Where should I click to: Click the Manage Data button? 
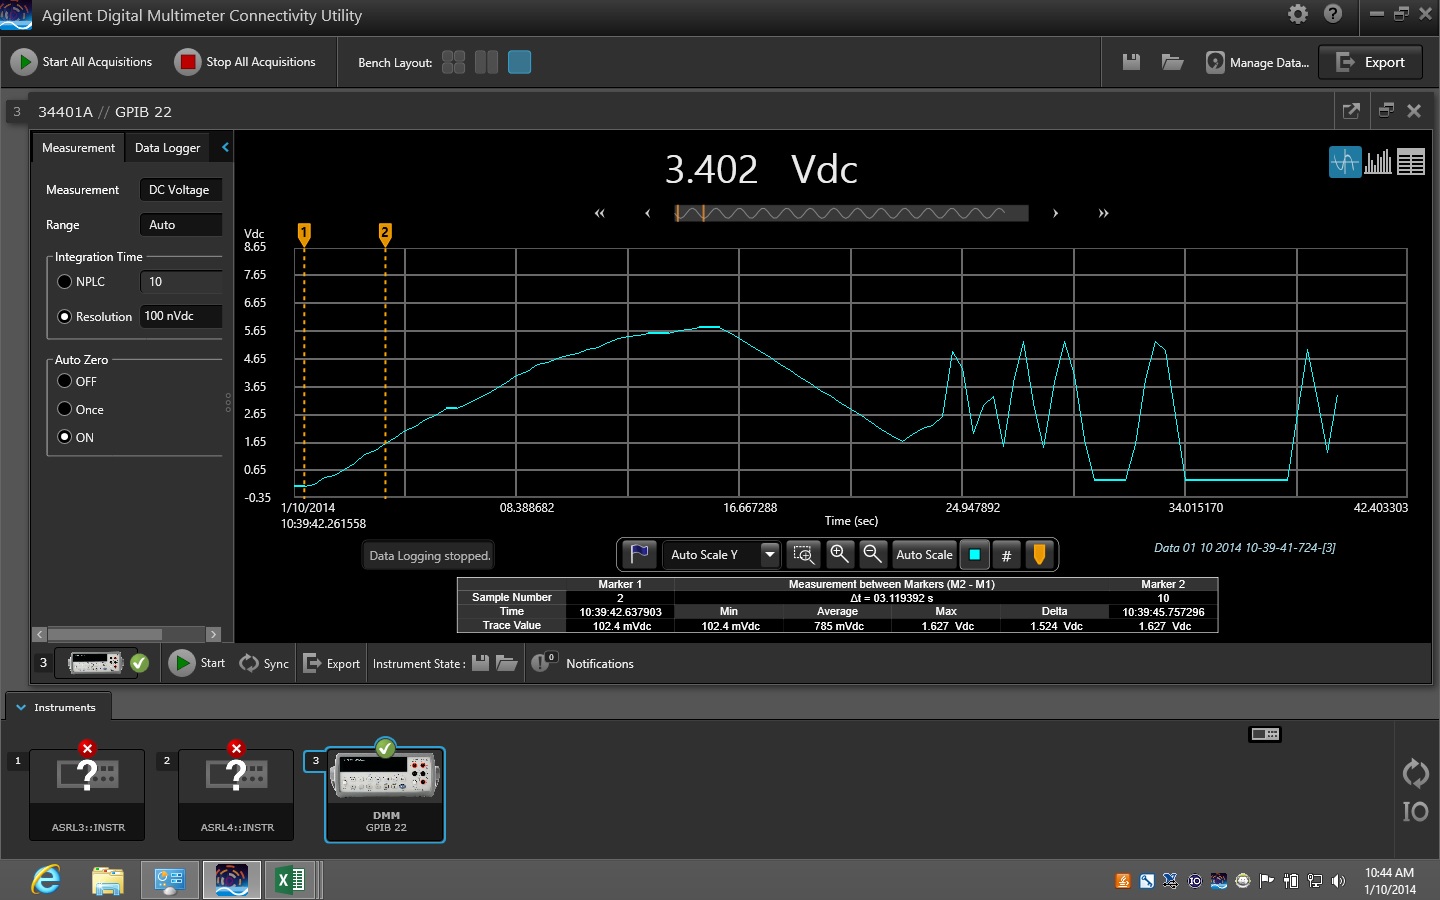(x=1257, y=62)
